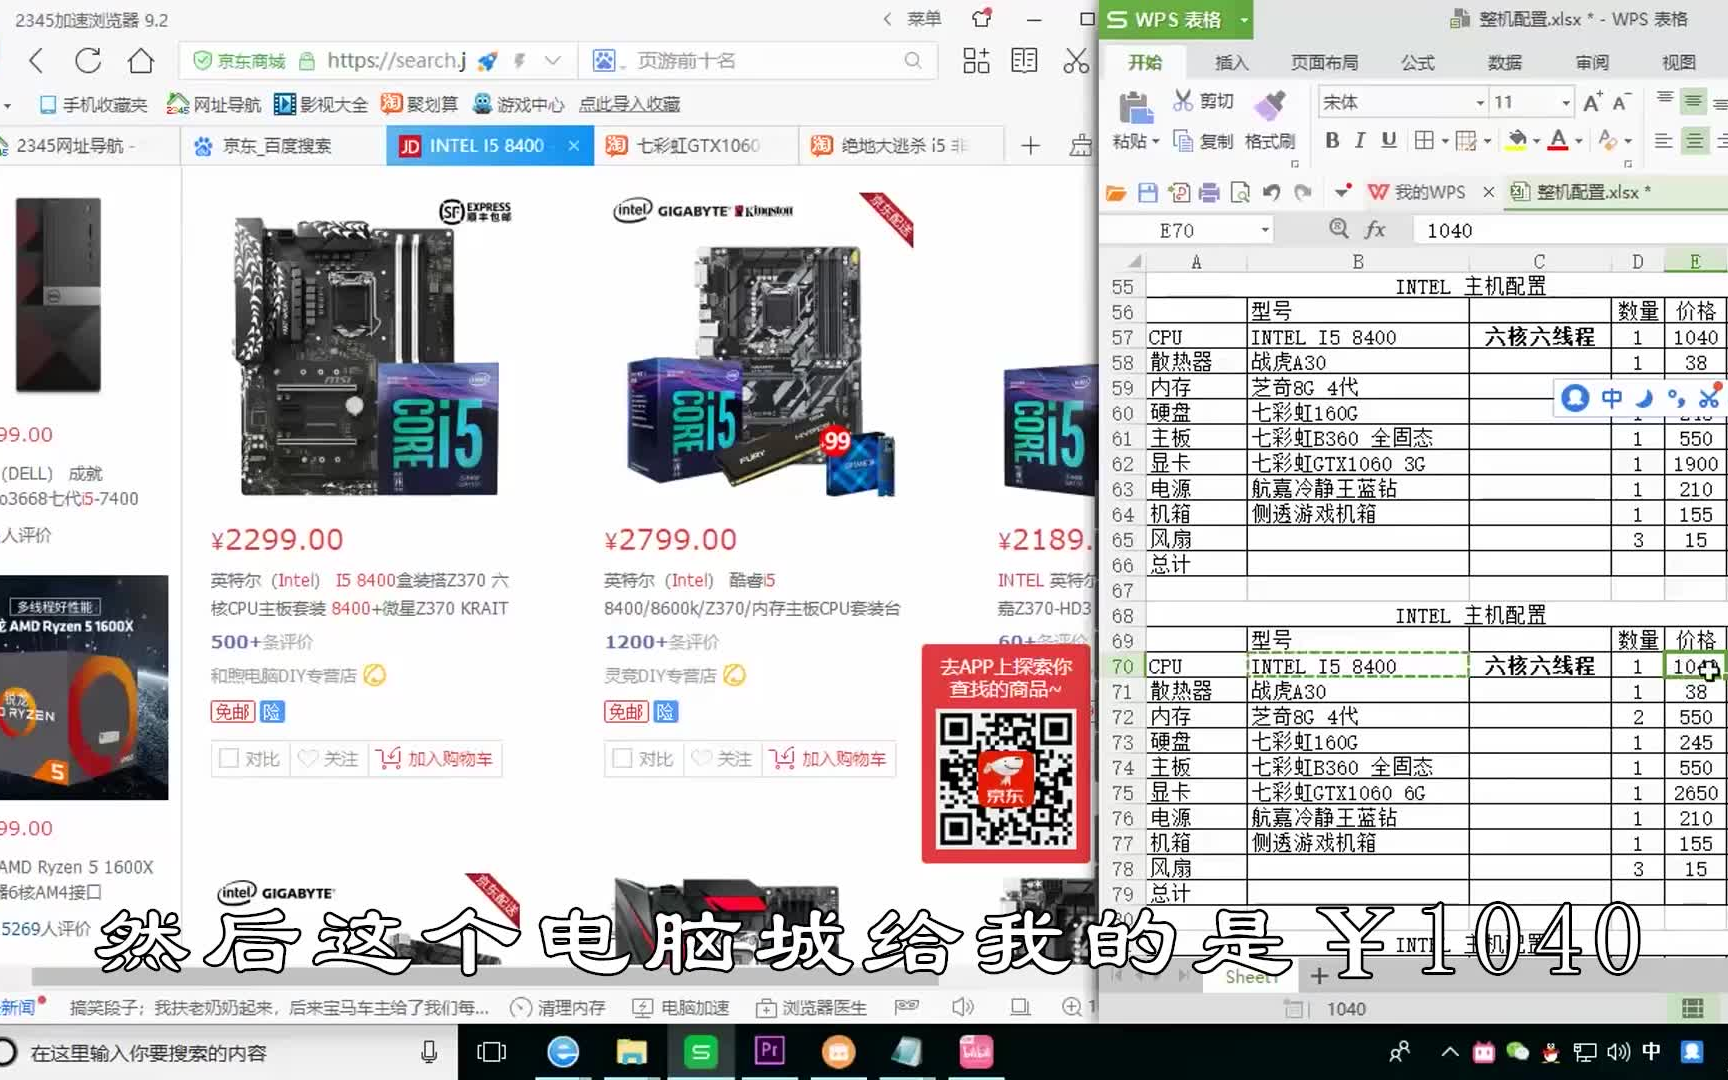
Task: Open reading mode book icon
Action: pos(1024,61)
